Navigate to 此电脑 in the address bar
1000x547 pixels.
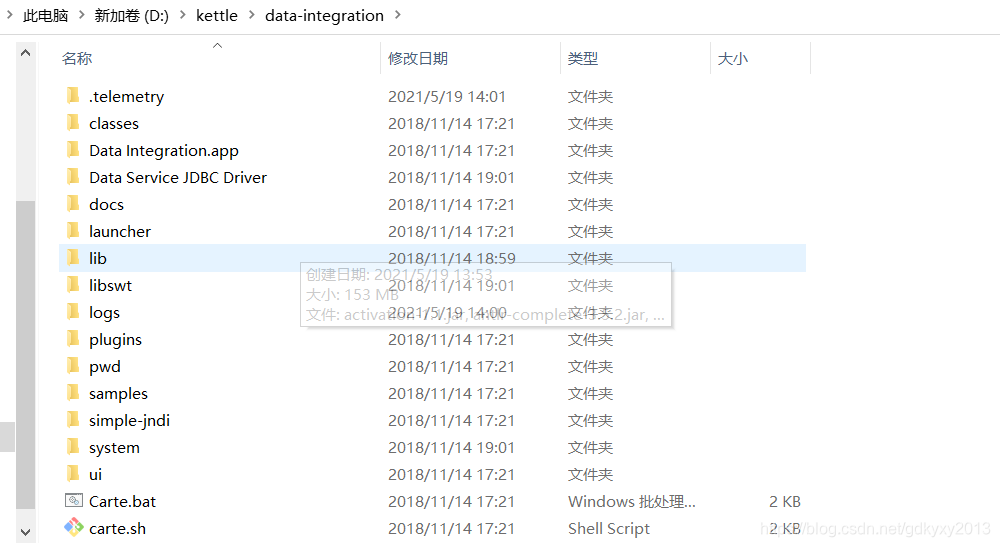pos(45,15)
